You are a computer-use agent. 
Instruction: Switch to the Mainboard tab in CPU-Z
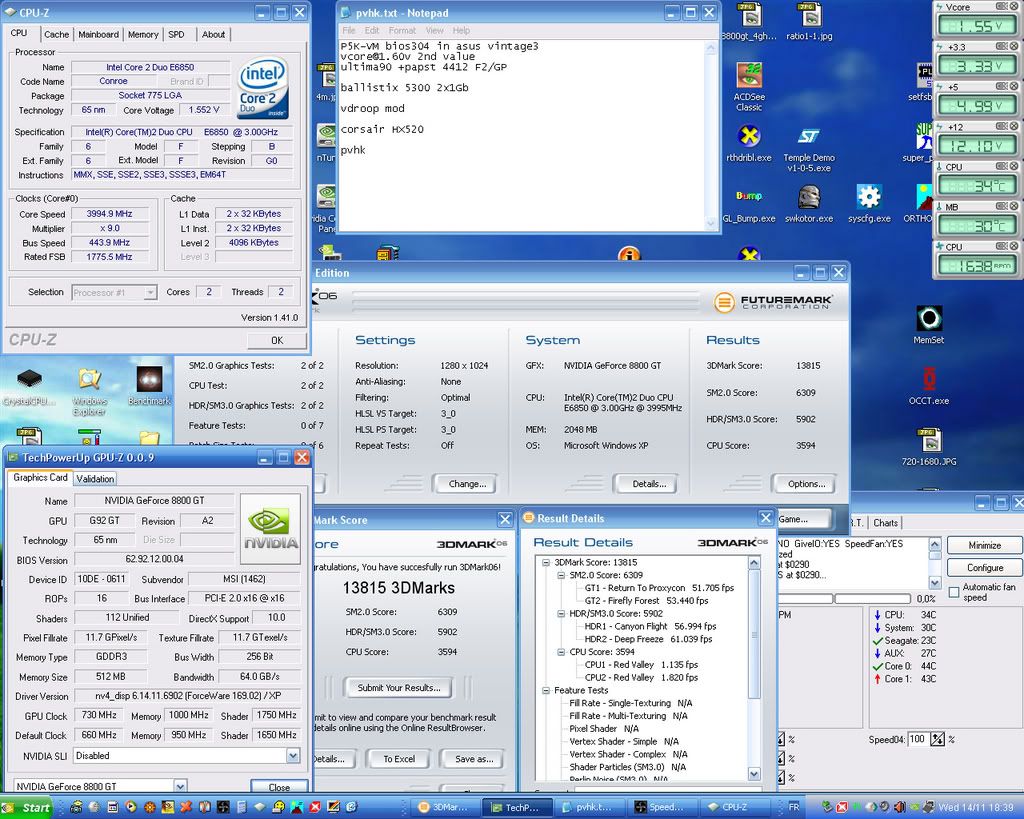[98, 34]
